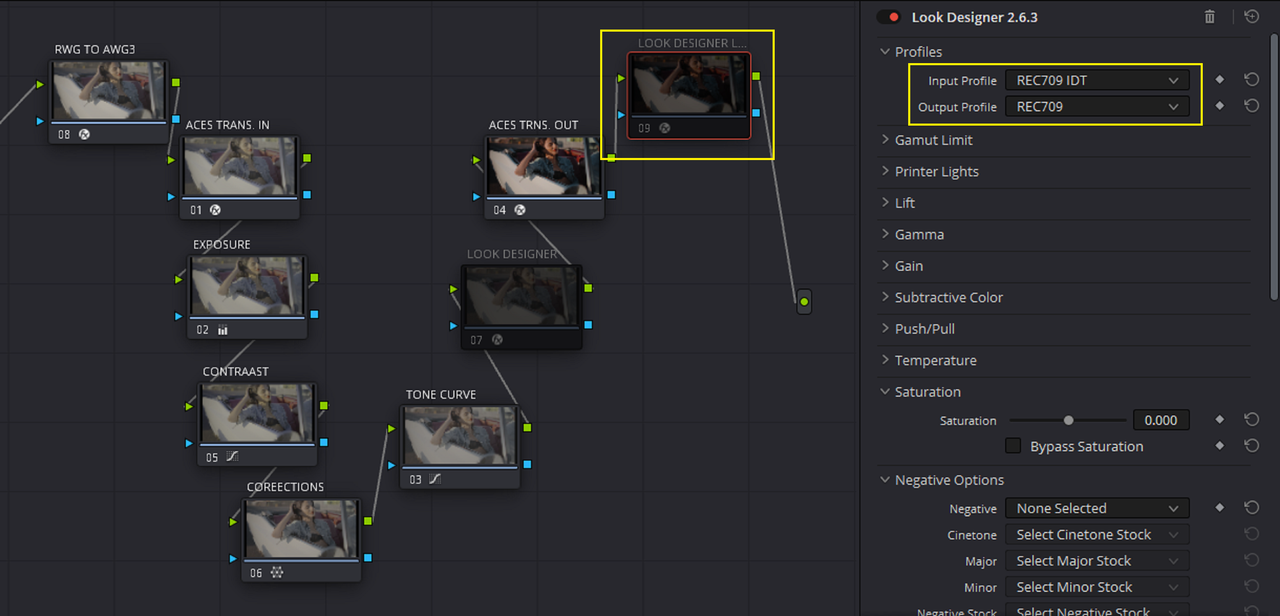Open the Input Profile dropdown
This screenshot has height=616, width=1280.
[1097, 80]
